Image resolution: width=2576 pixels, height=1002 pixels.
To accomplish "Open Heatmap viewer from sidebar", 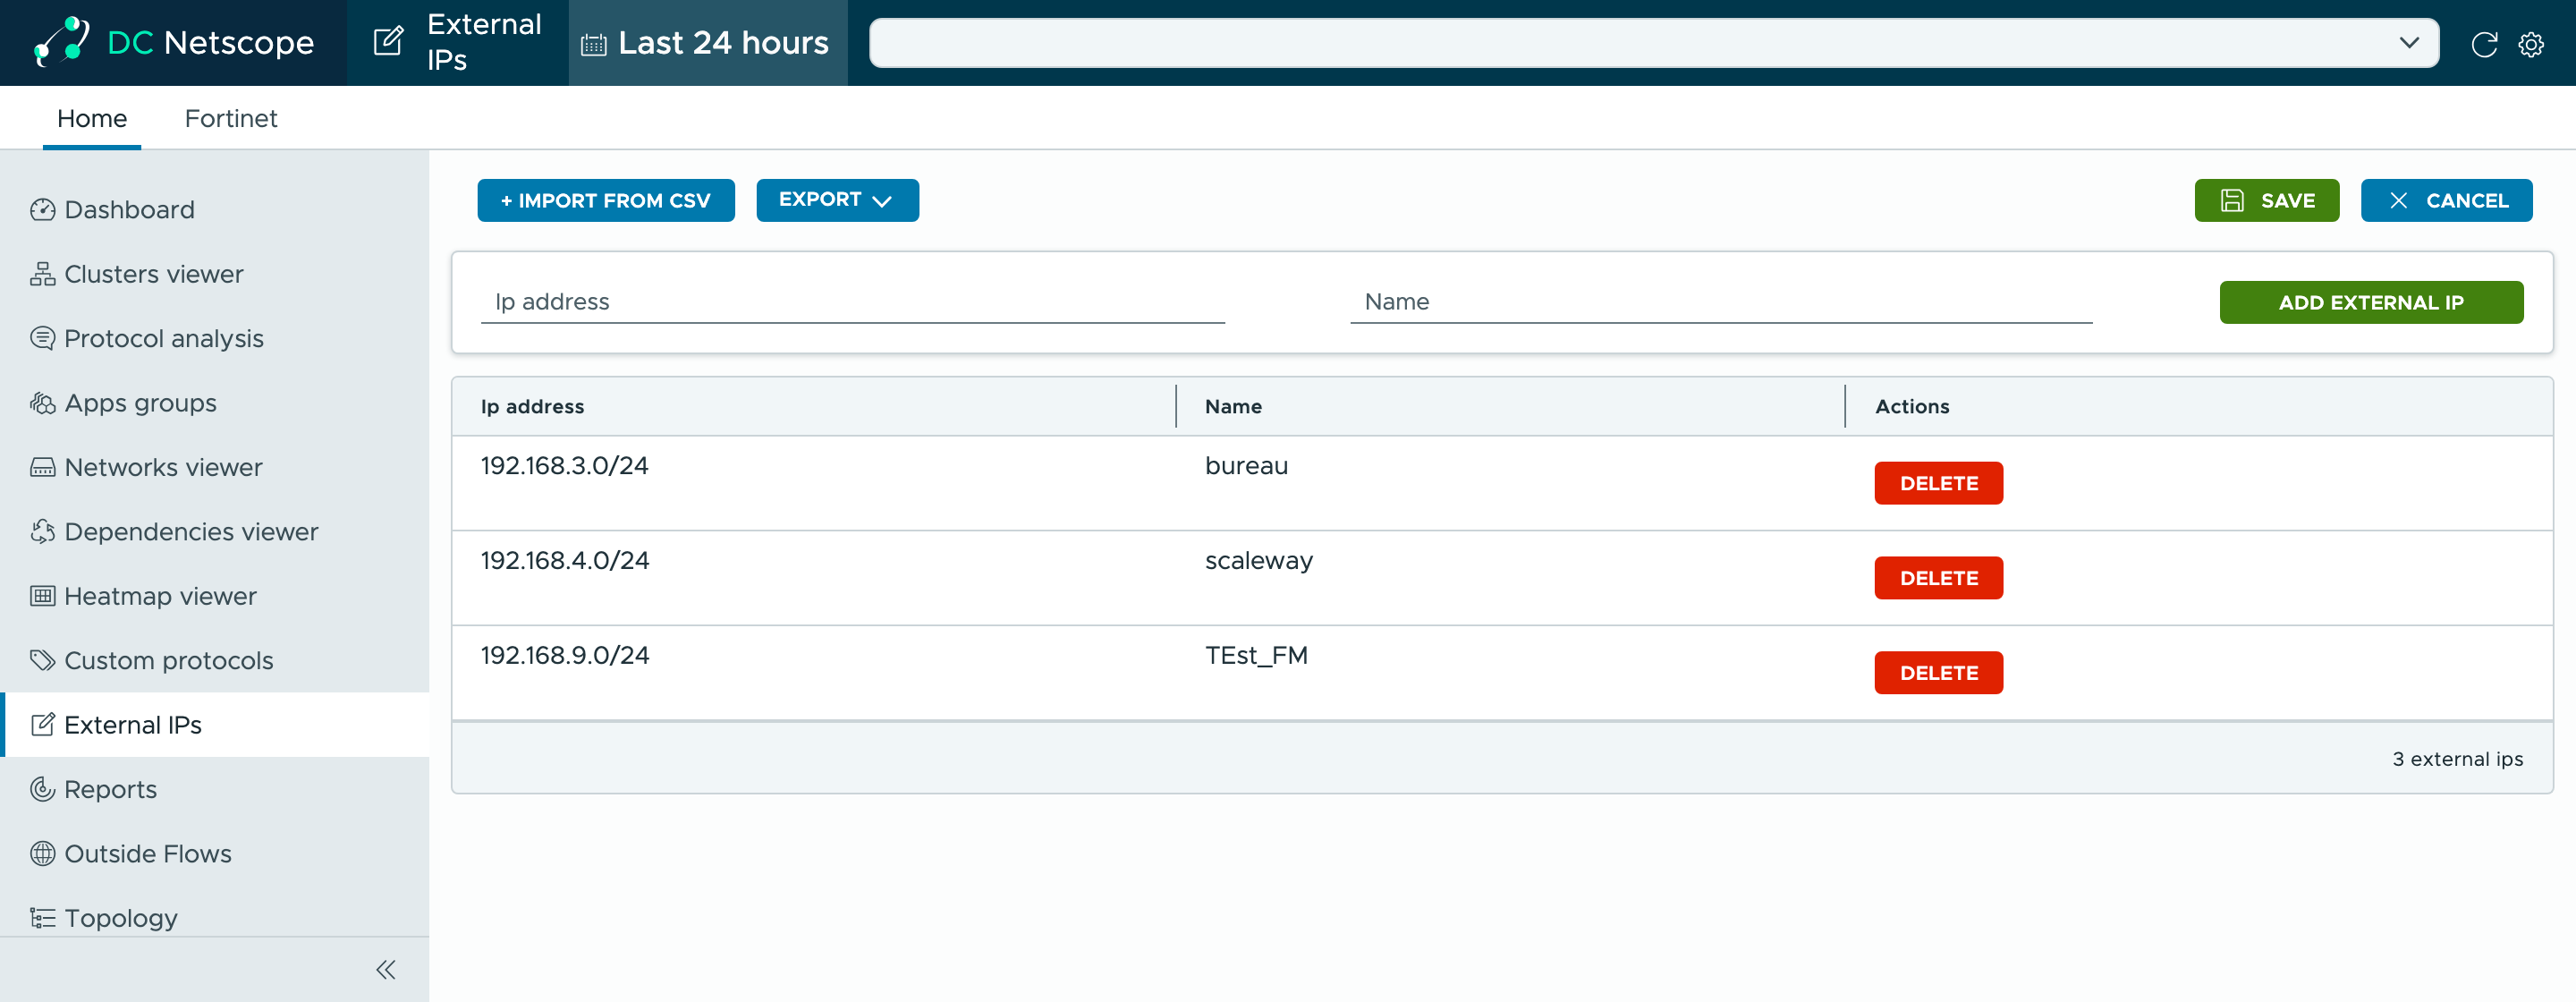I will 216,596.
